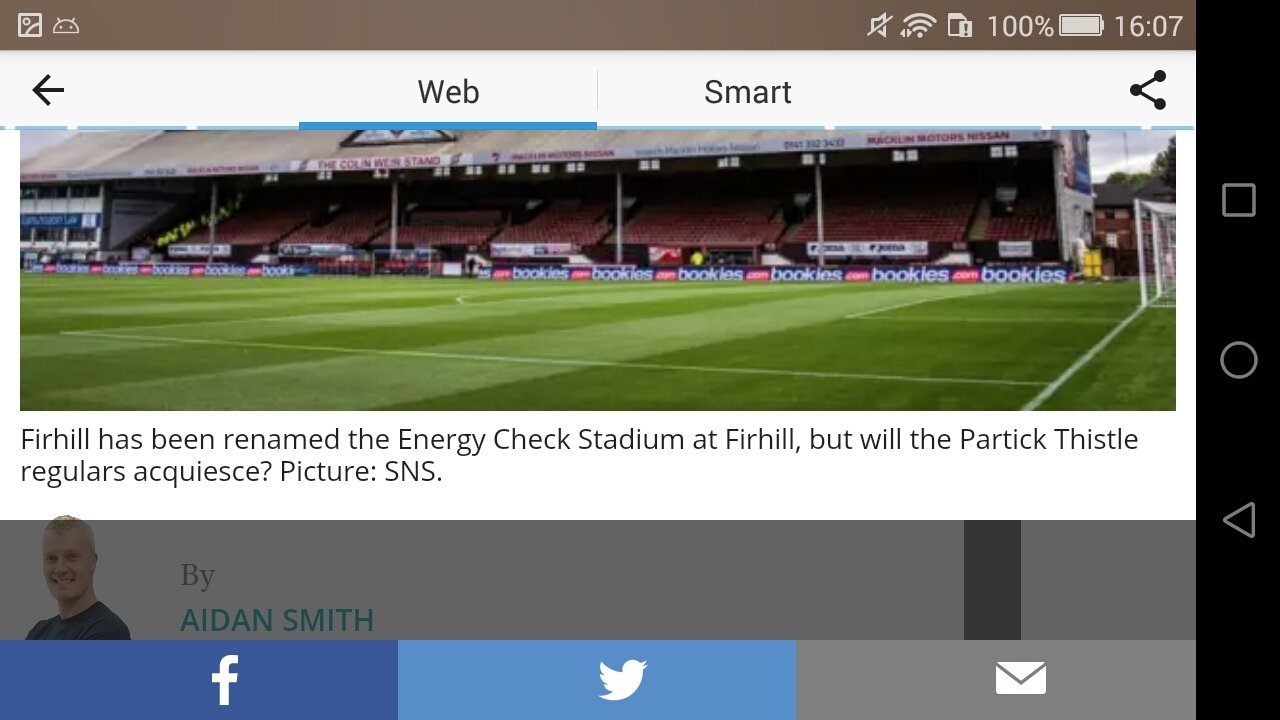The image size is (1280, 720).
Task: Open the share icon menu
Action: tap(1148, 90)
